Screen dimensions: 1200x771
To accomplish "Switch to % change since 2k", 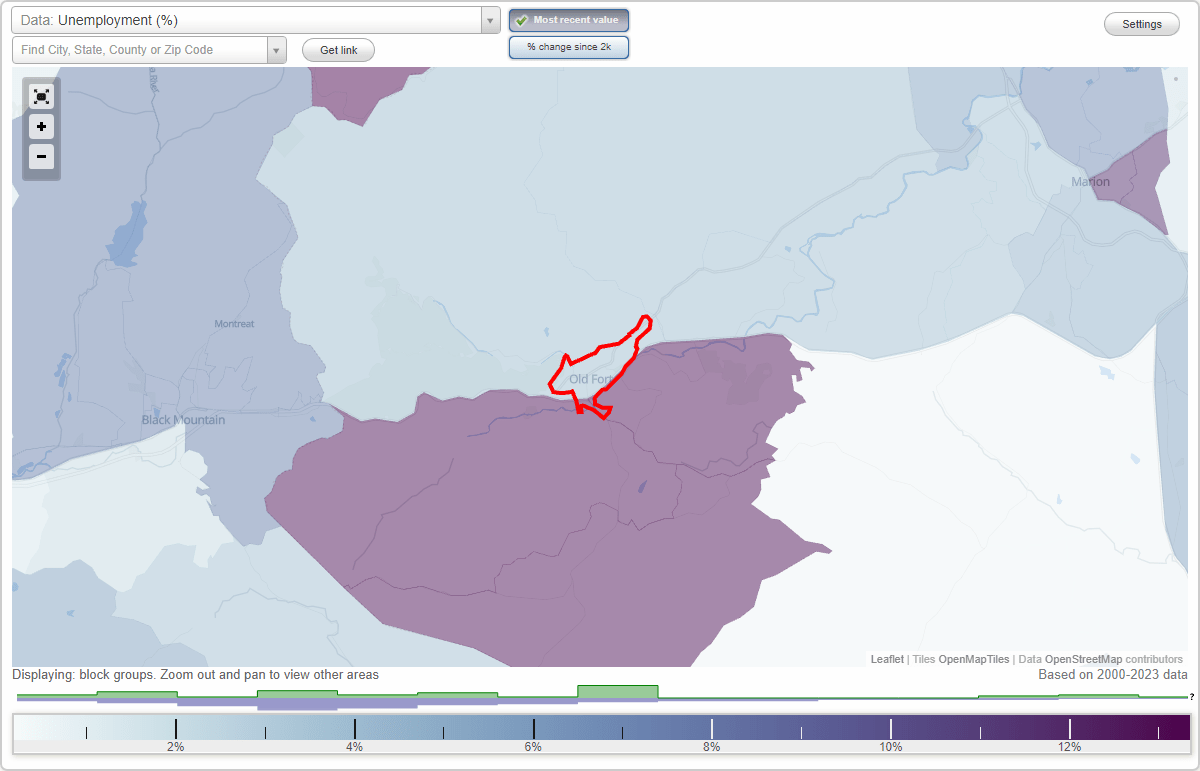I will pos(569,47).
